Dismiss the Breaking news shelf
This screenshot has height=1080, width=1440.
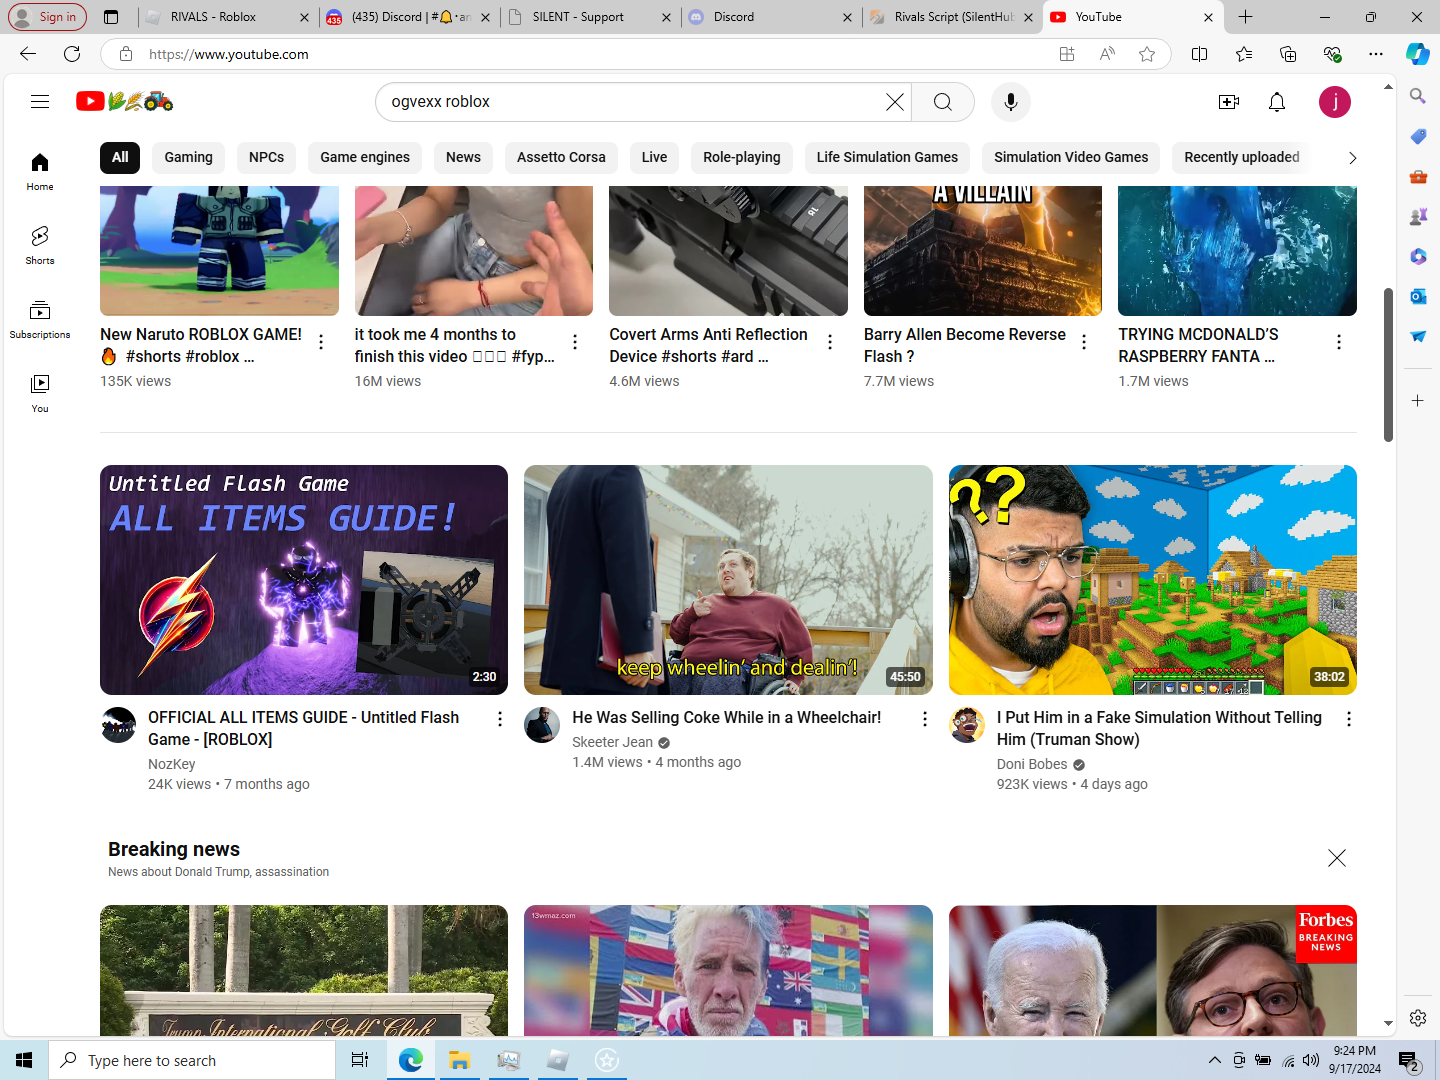point(1337,858)
